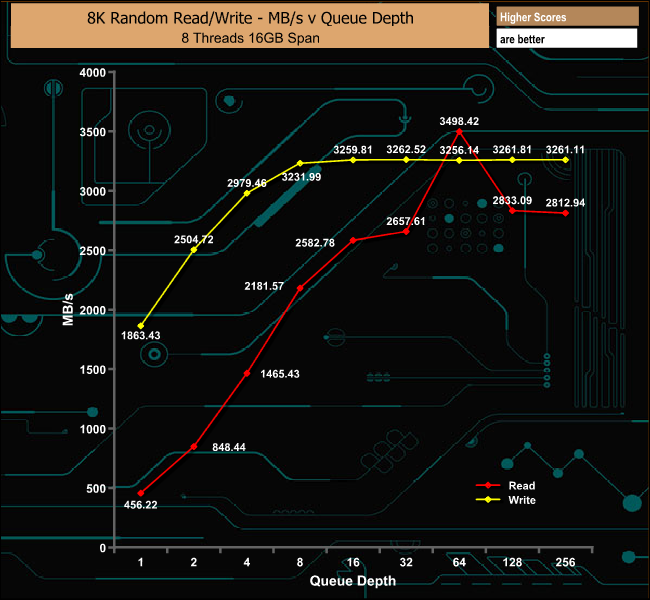Image resolution: width=650 pixels, height=600 pixels.
Task: Click the read data label 2582.78
Action: pyautogui.click(x=315, y=243)
